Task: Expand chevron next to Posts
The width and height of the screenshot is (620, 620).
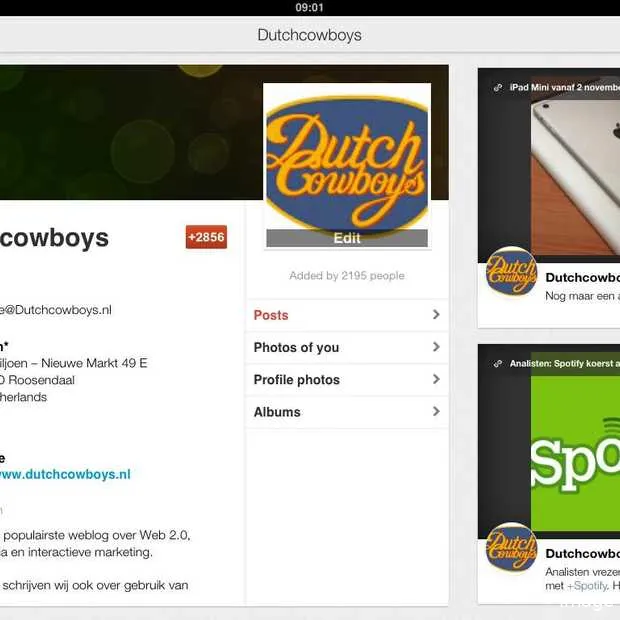Action: [x=436, y=315]
